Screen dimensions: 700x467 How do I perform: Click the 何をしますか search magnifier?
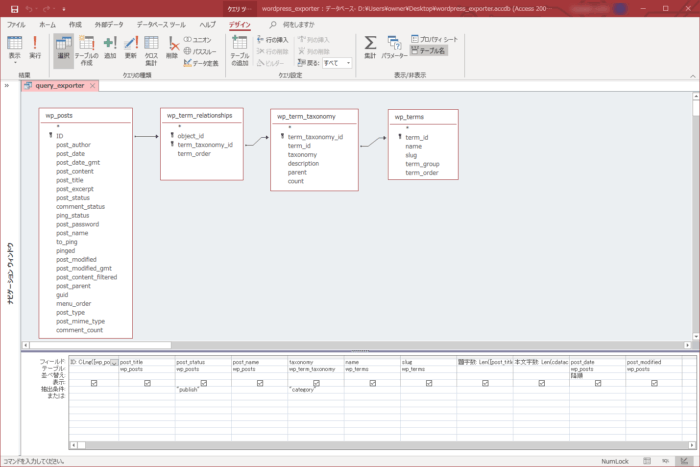pos(273,25)
